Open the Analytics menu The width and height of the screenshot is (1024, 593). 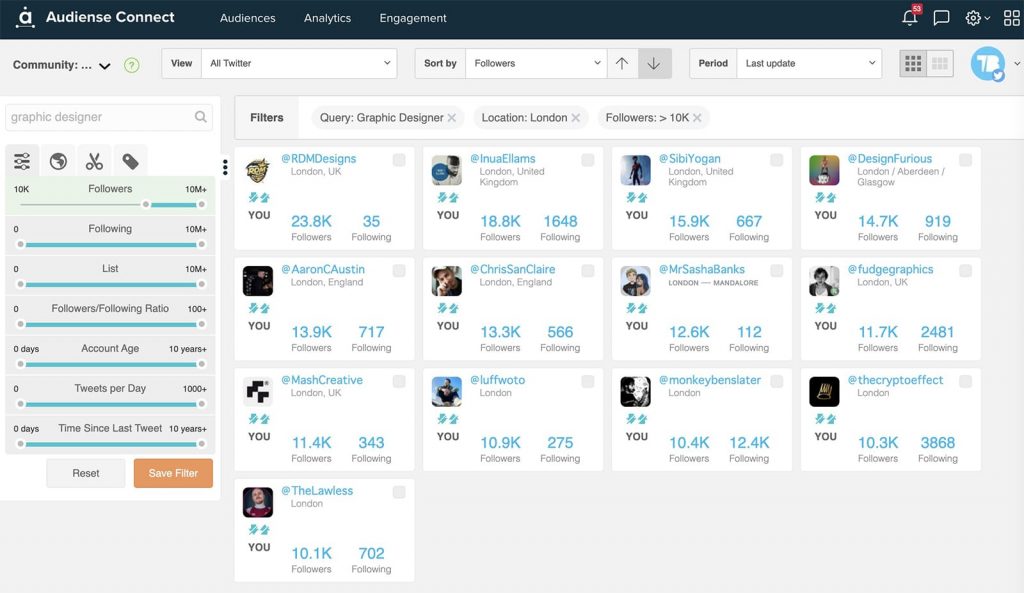tap(327, 18)
